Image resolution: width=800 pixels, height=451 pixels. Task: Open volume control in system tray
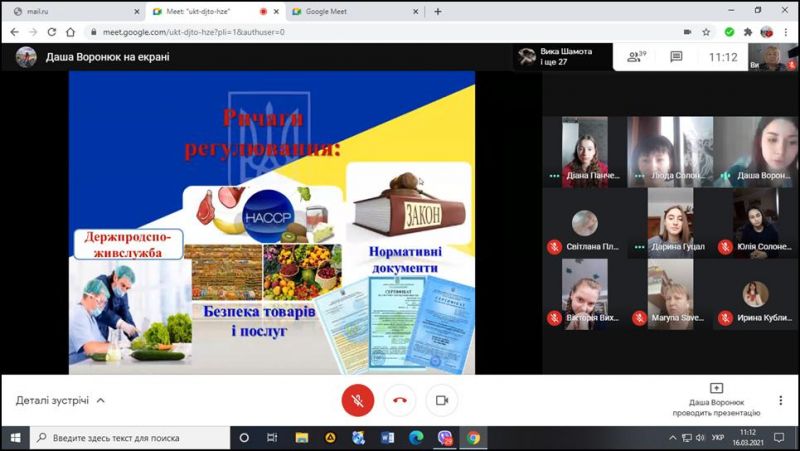700,438
